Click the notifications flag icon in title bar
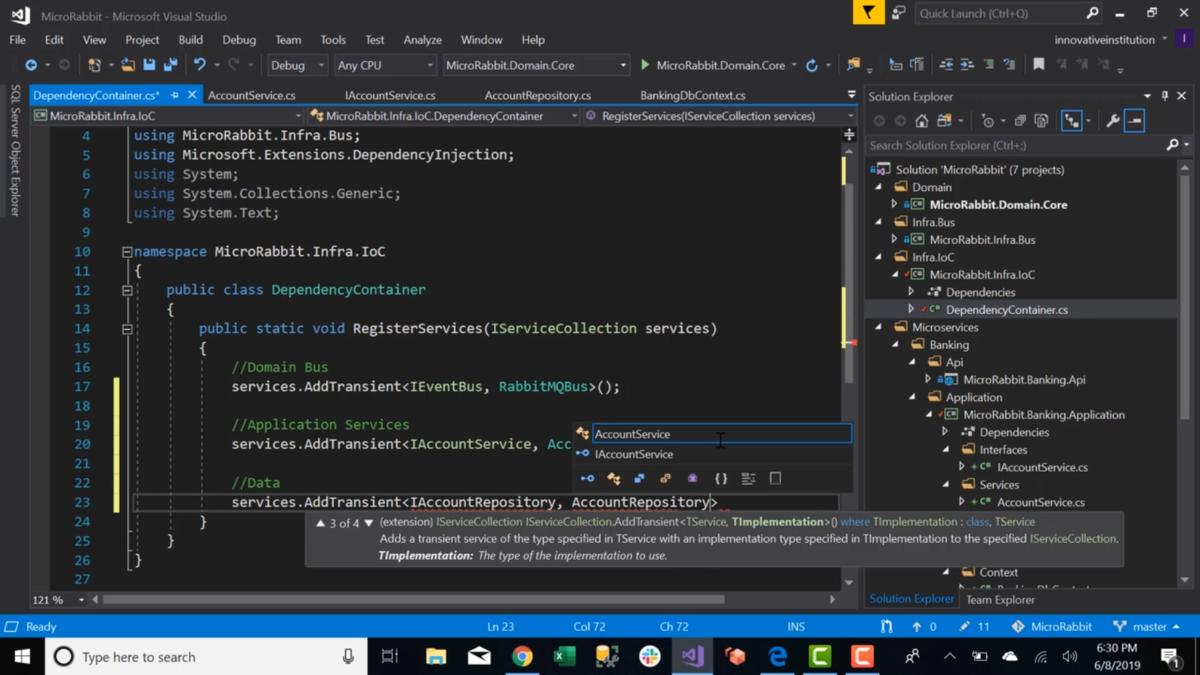This screenshot has width=1200, height=675. (x=868, y=13)
